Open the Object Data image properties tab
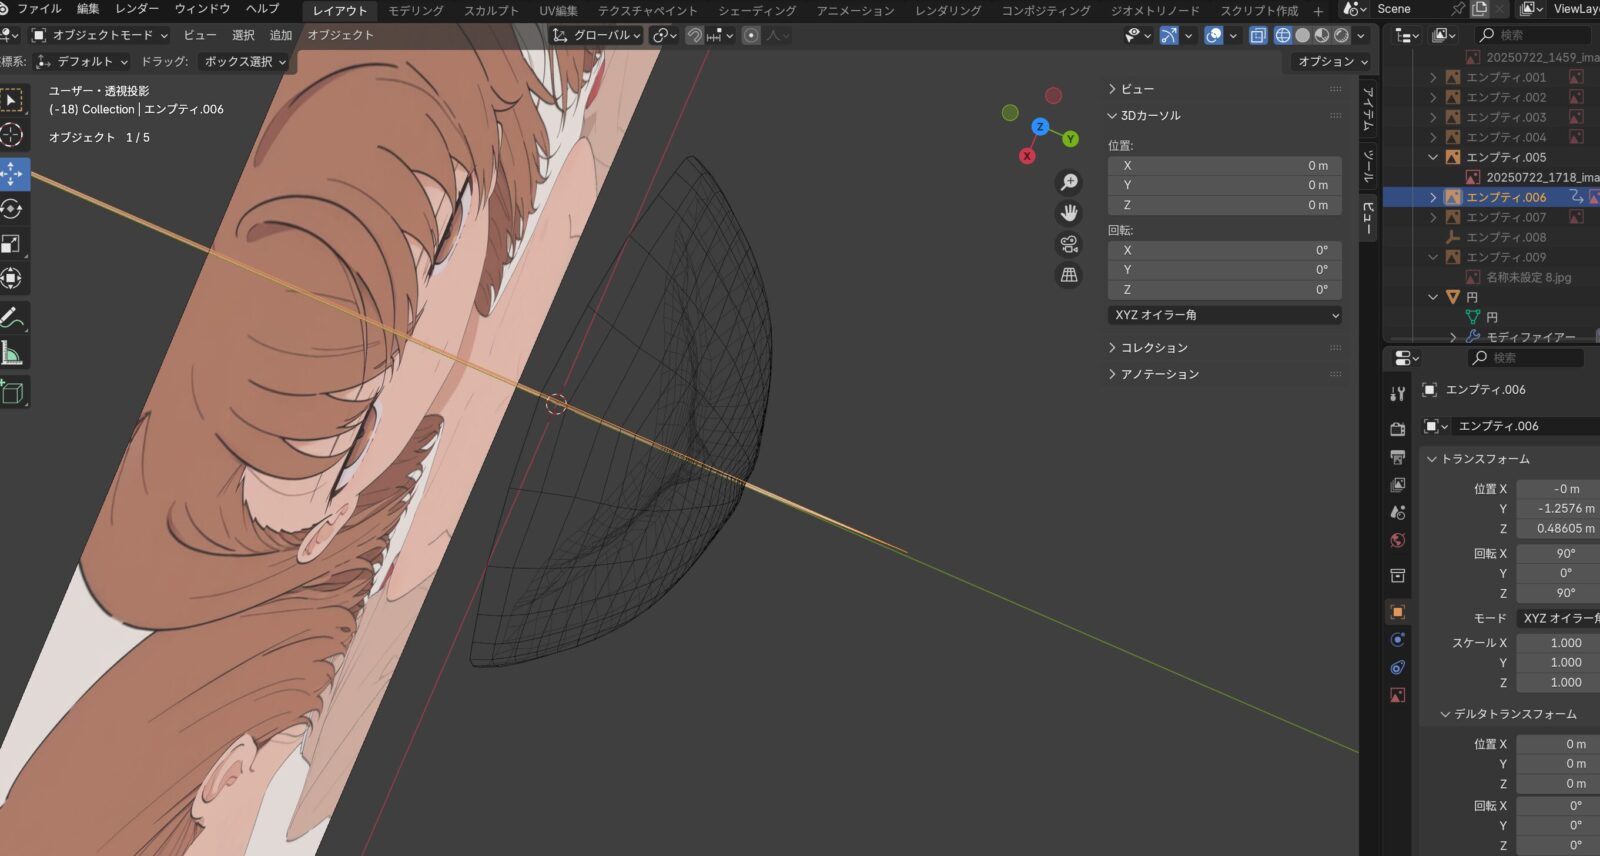1600x856 pixels. click(1398, 695)
